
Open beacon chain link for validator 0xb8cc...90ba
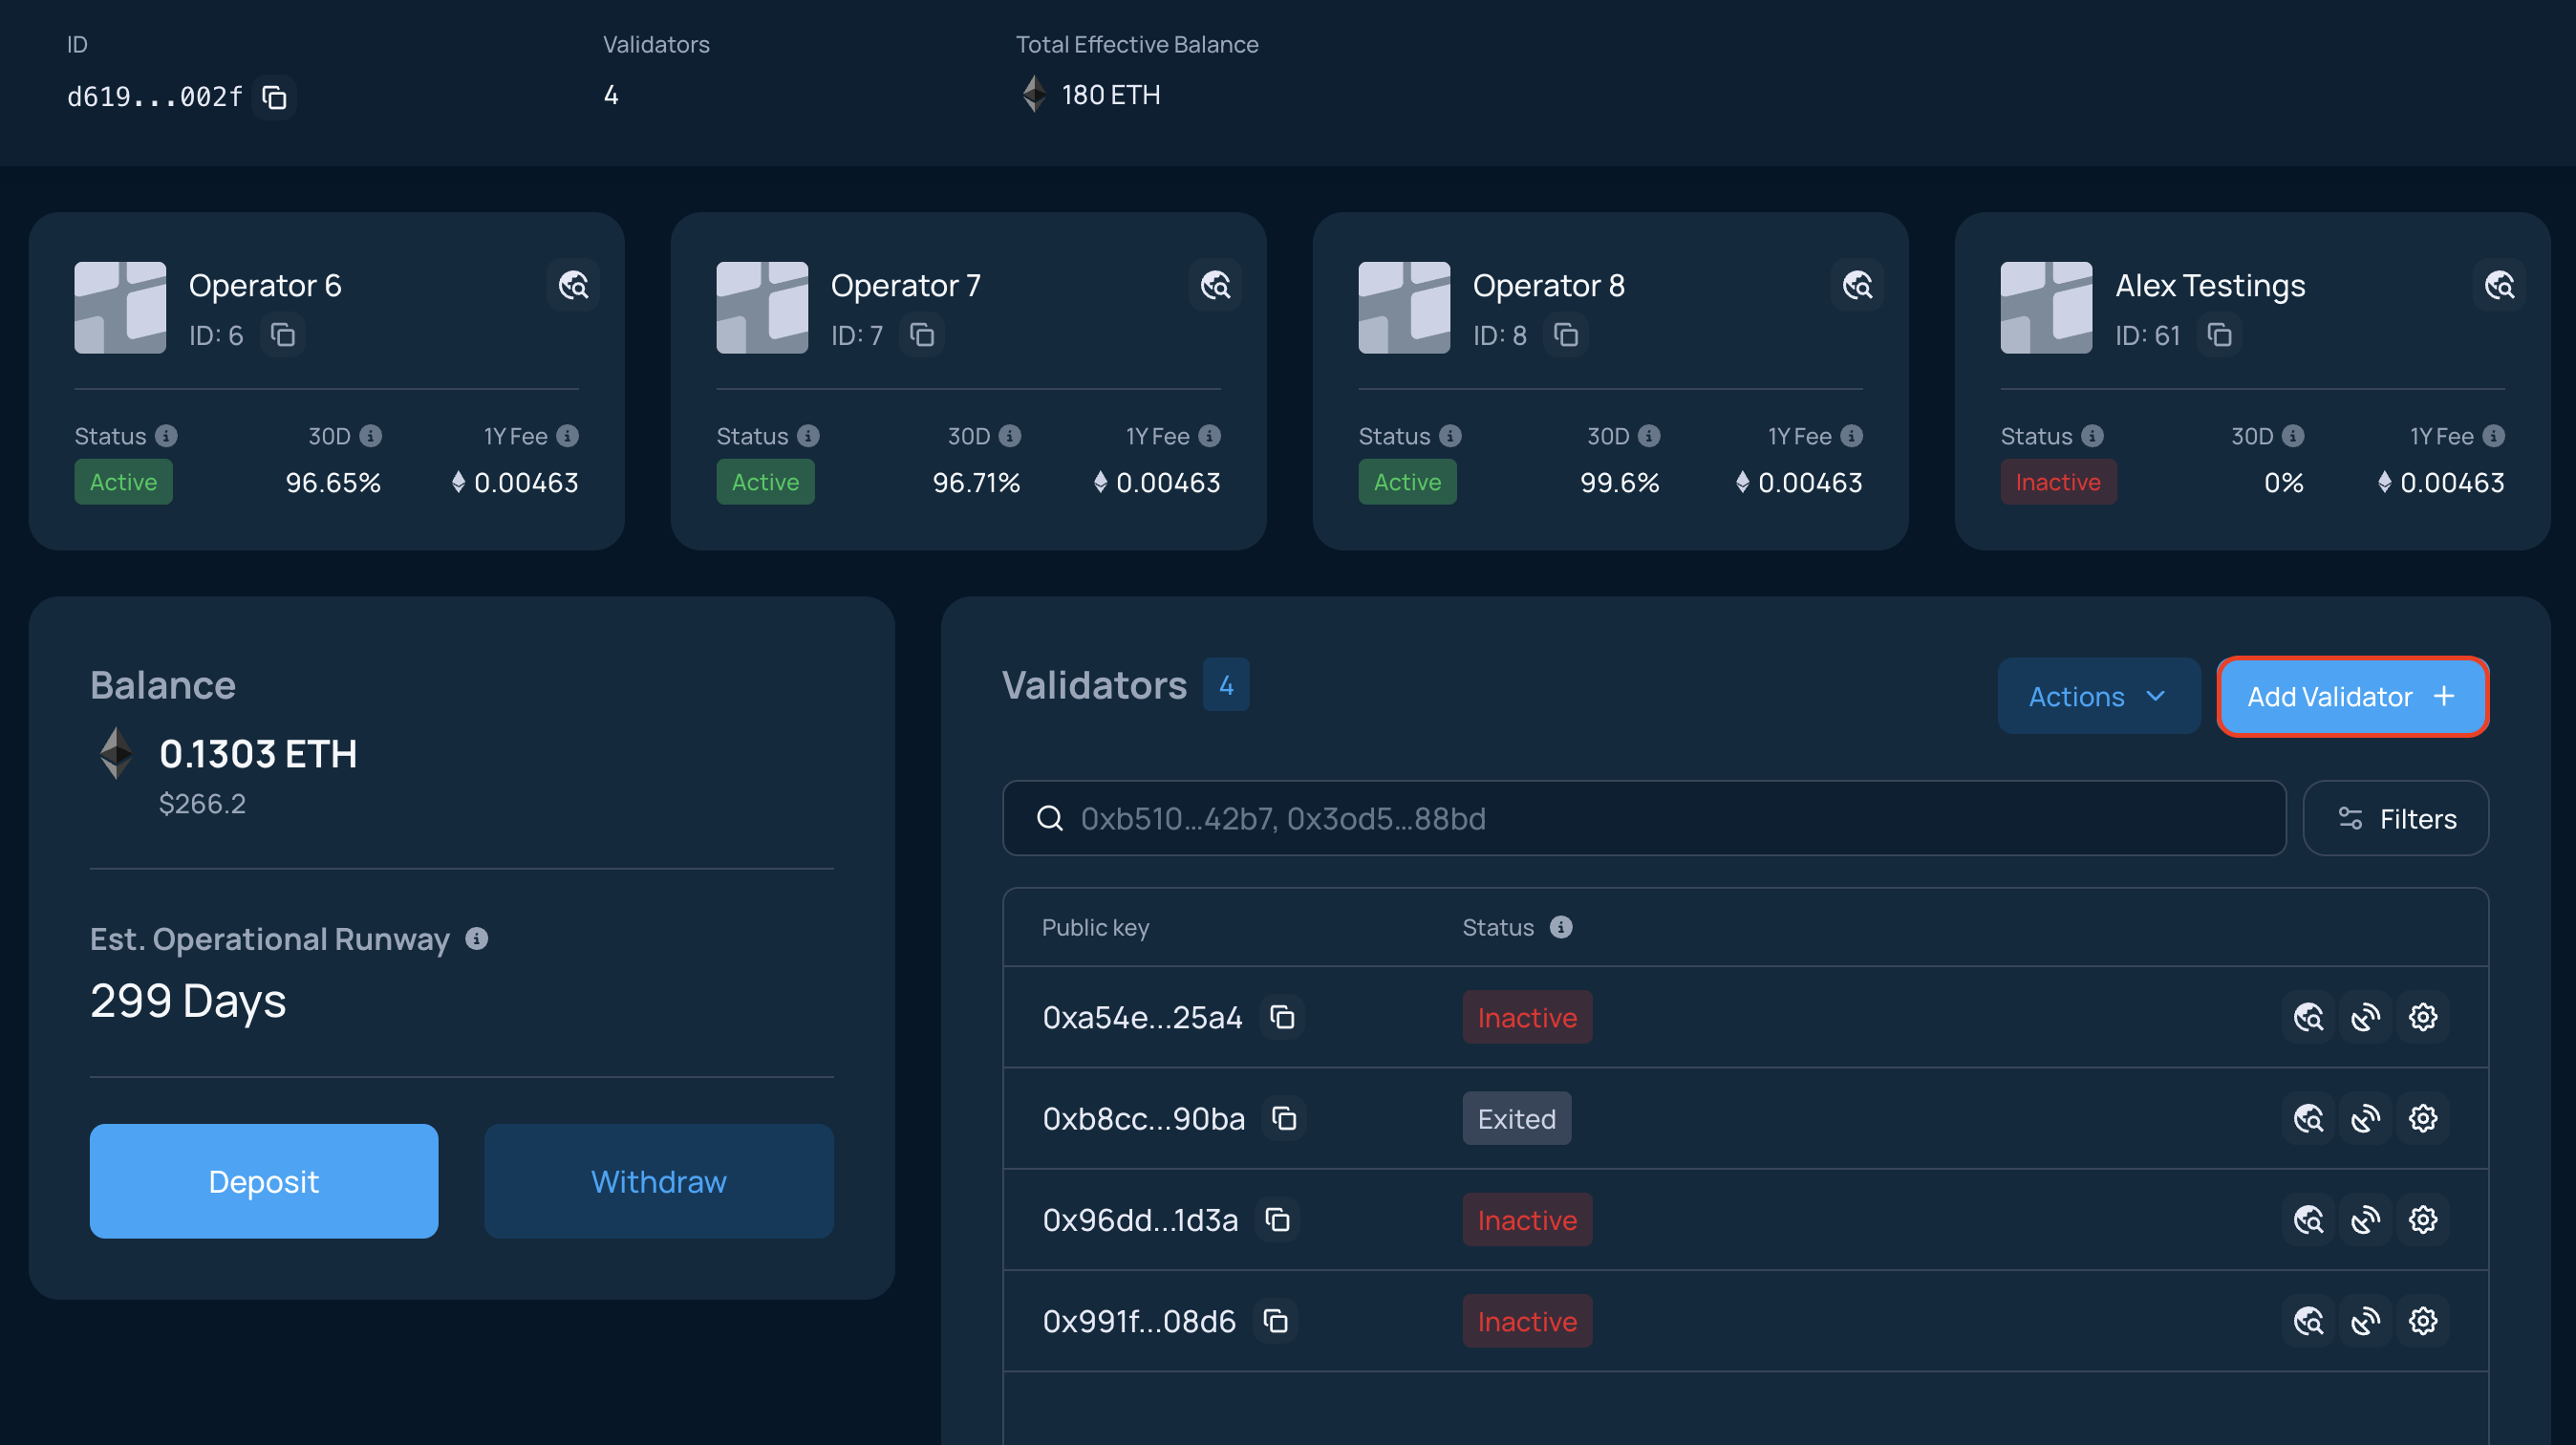[x=2366, y=1118]
